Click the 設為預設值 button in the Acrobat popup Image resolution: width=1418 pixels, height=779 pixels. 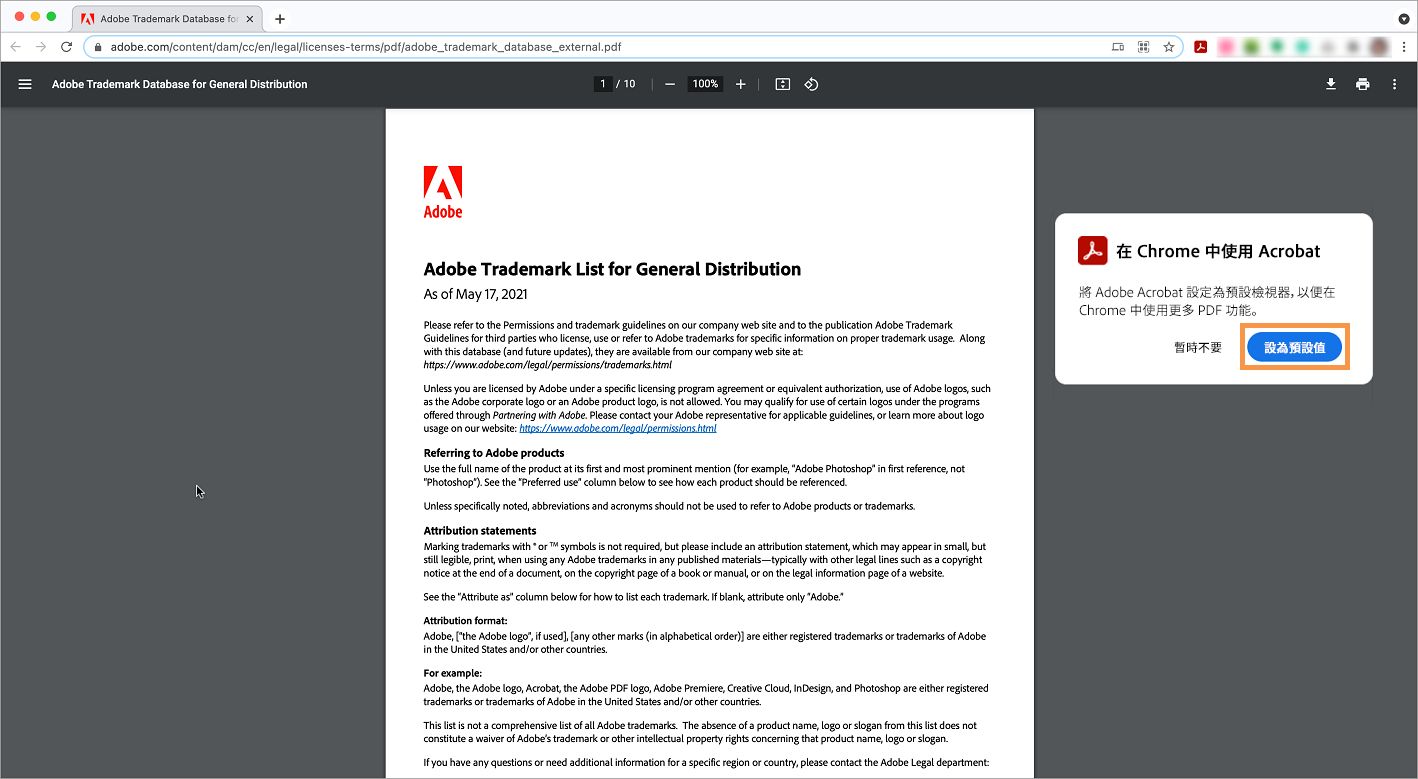point(1294,346)
